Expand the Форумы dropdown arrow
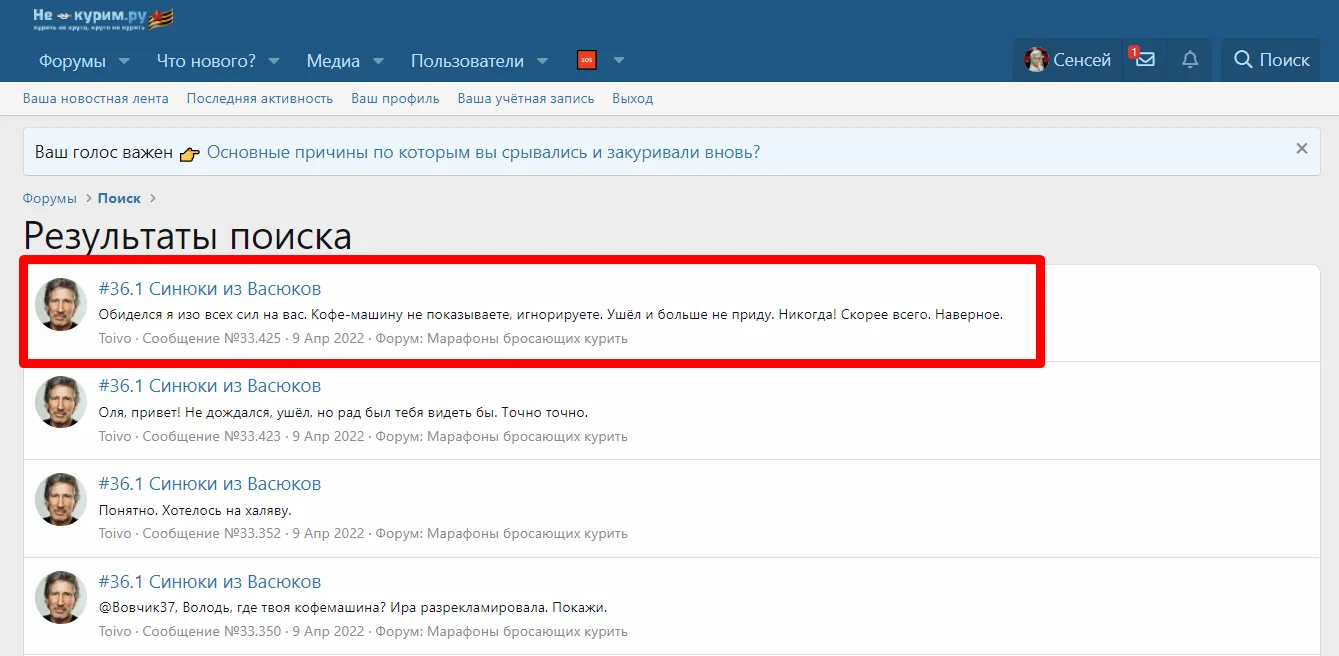Screen dimensions: 1339x656 pyautogui.click(x=125, y=61)
